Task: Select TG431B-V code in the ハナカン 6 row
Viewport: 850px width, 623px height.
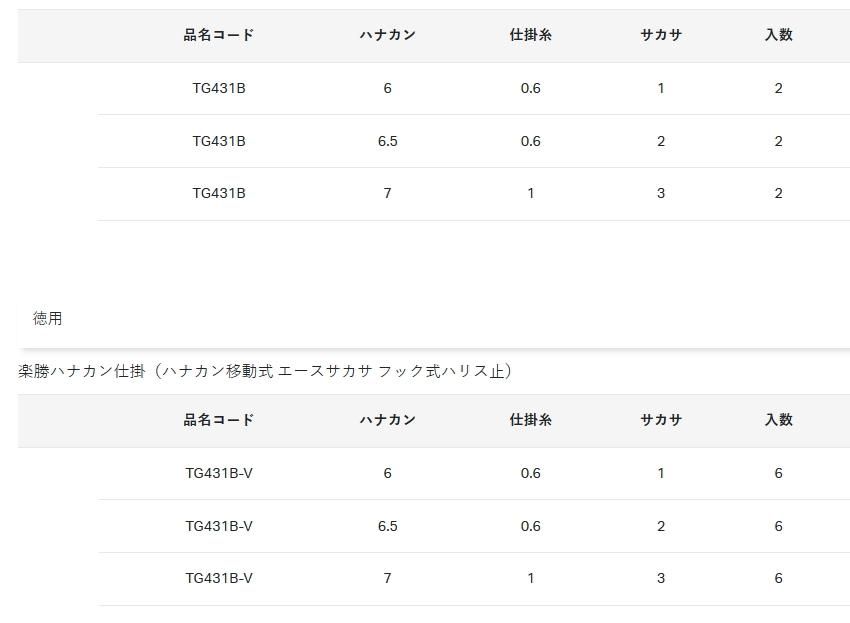Action: click(x=219, y=473)
